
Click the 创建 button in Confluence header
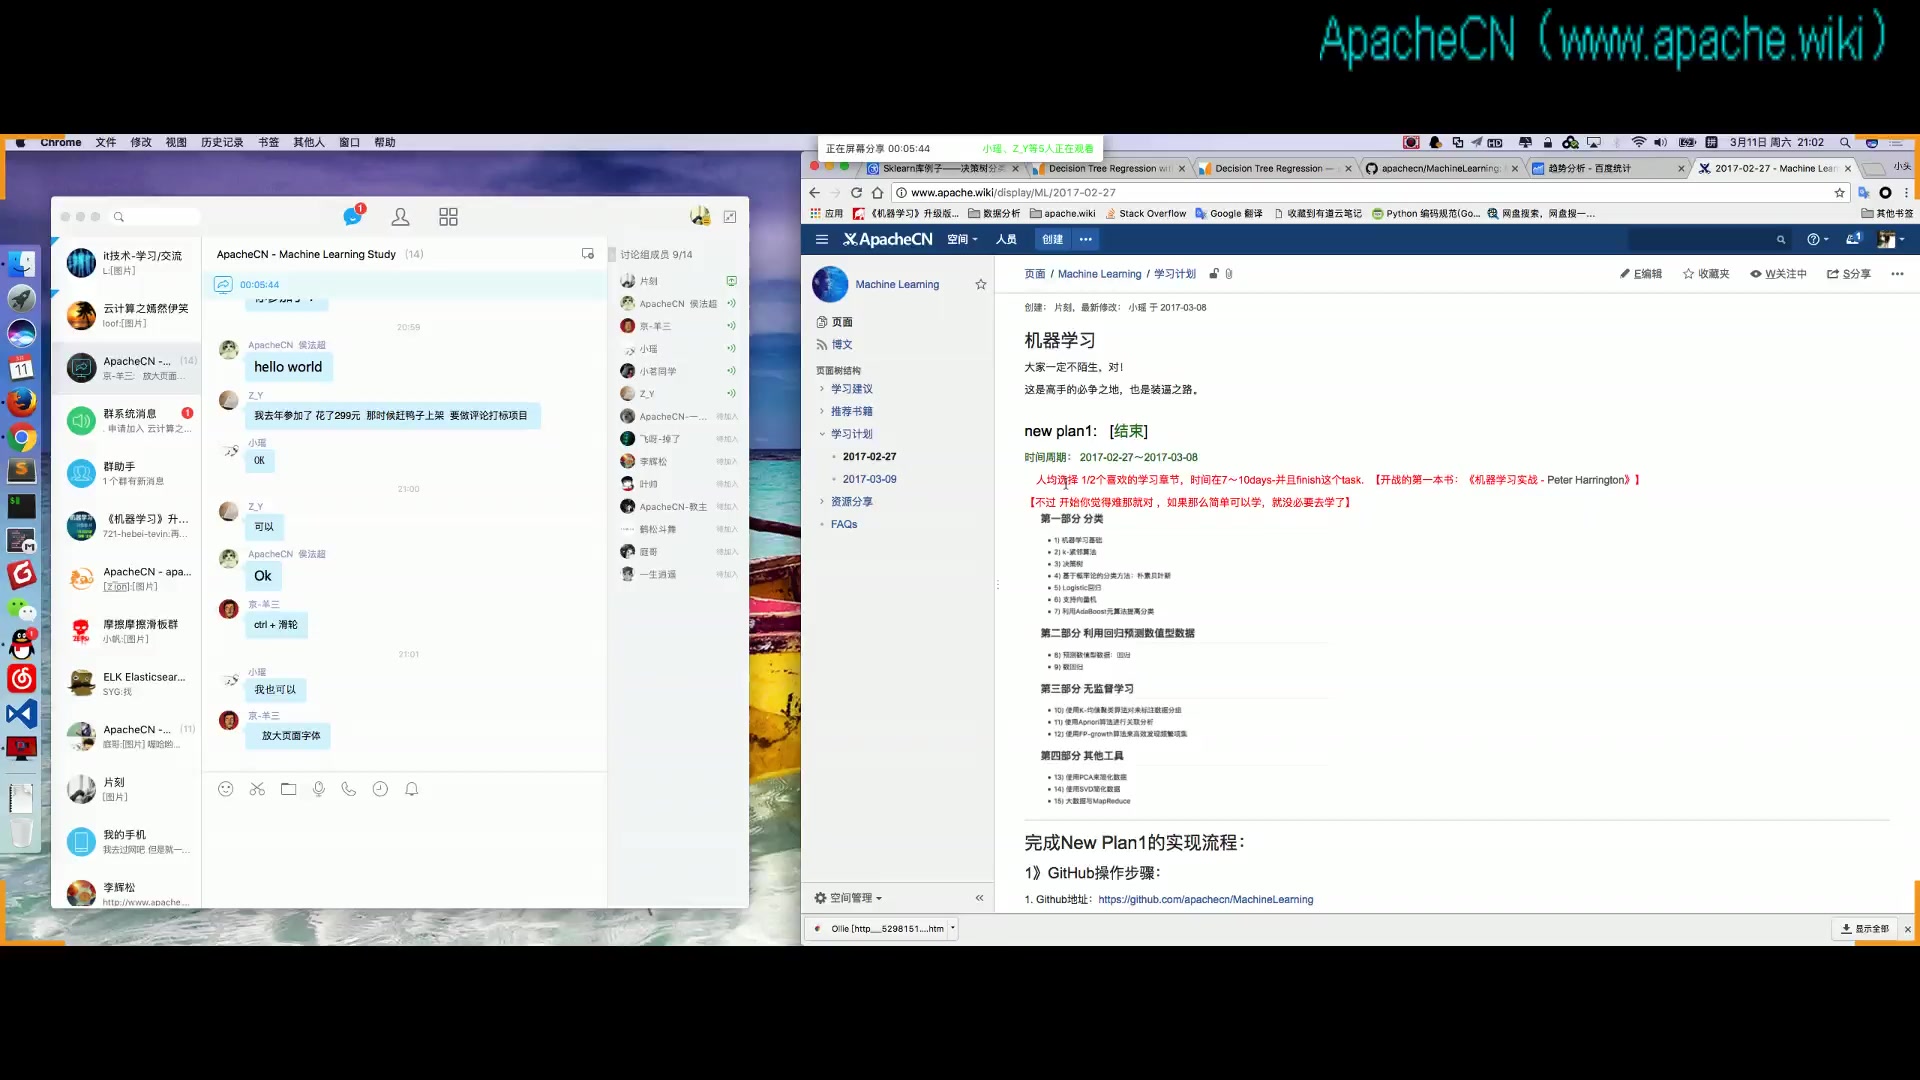click(1053, 239)
